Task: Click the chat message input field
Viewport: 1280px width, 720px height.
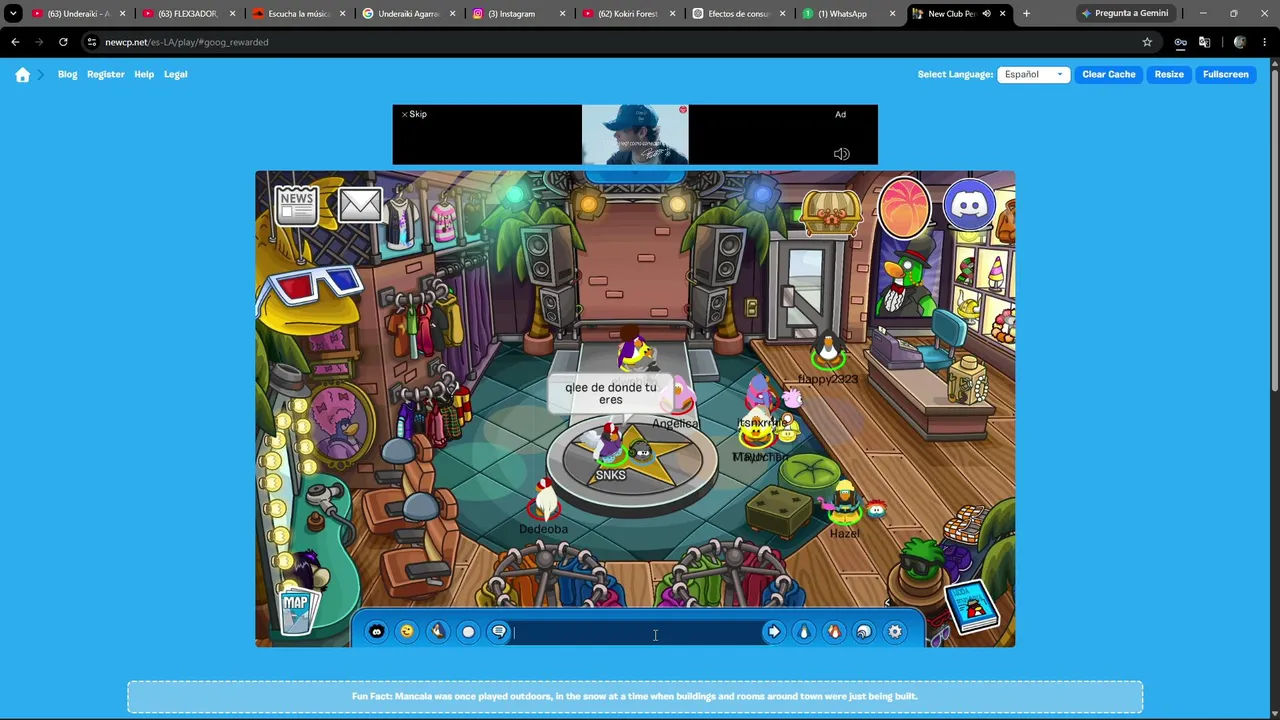Action: (x=637, y=632)
